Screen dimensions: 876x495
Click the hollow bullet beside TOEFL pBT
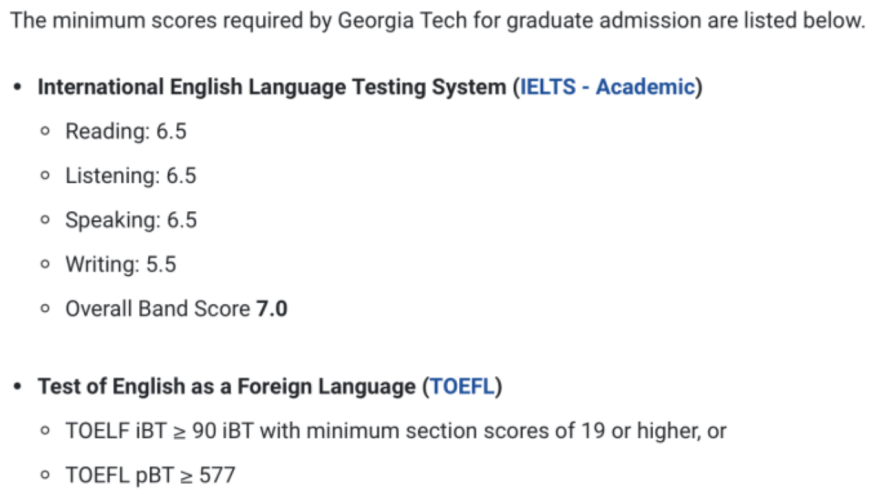pos(45,475)
